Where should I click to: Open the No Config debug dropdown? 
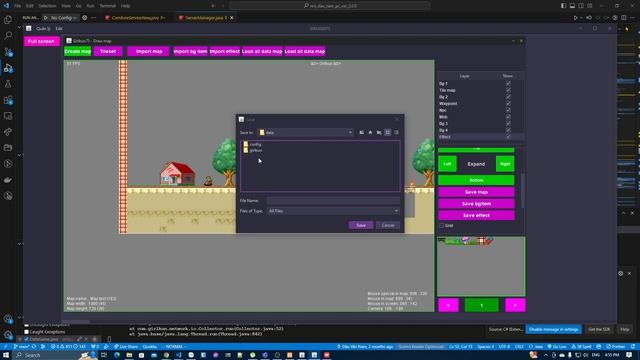pyautogui.click(x=60, y=18)
